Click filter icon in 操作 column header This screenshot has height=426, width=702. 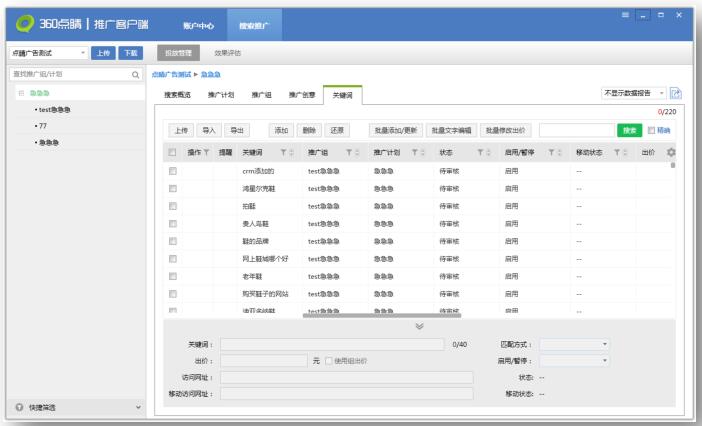pyautogui.click(x=207, y=152)
